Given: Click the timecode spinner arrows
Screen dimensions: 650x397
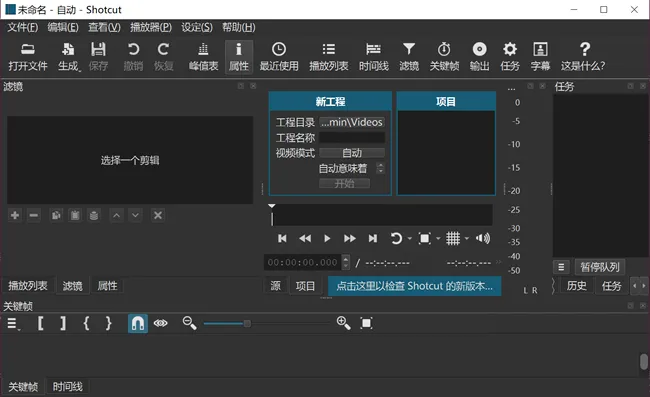Looking at the screenshot, I should tap(346, 262).
